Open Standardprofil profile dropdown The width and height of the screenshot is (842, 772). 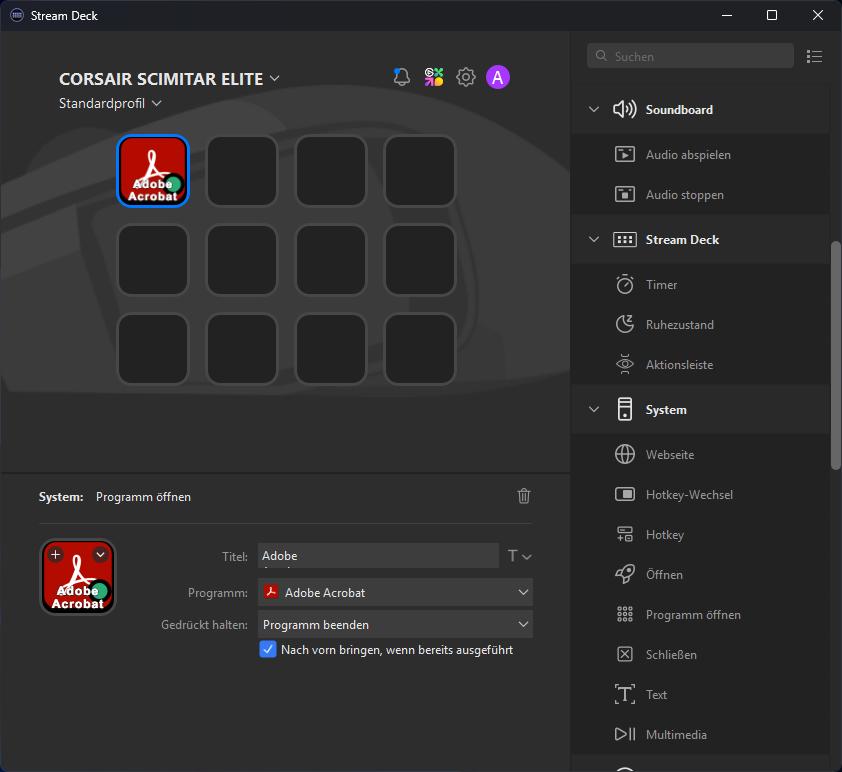110,104
